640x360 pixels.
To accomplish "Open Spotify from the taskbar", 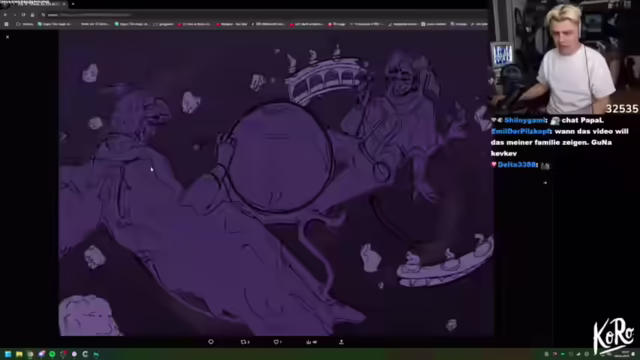I will tap(52, 354).
